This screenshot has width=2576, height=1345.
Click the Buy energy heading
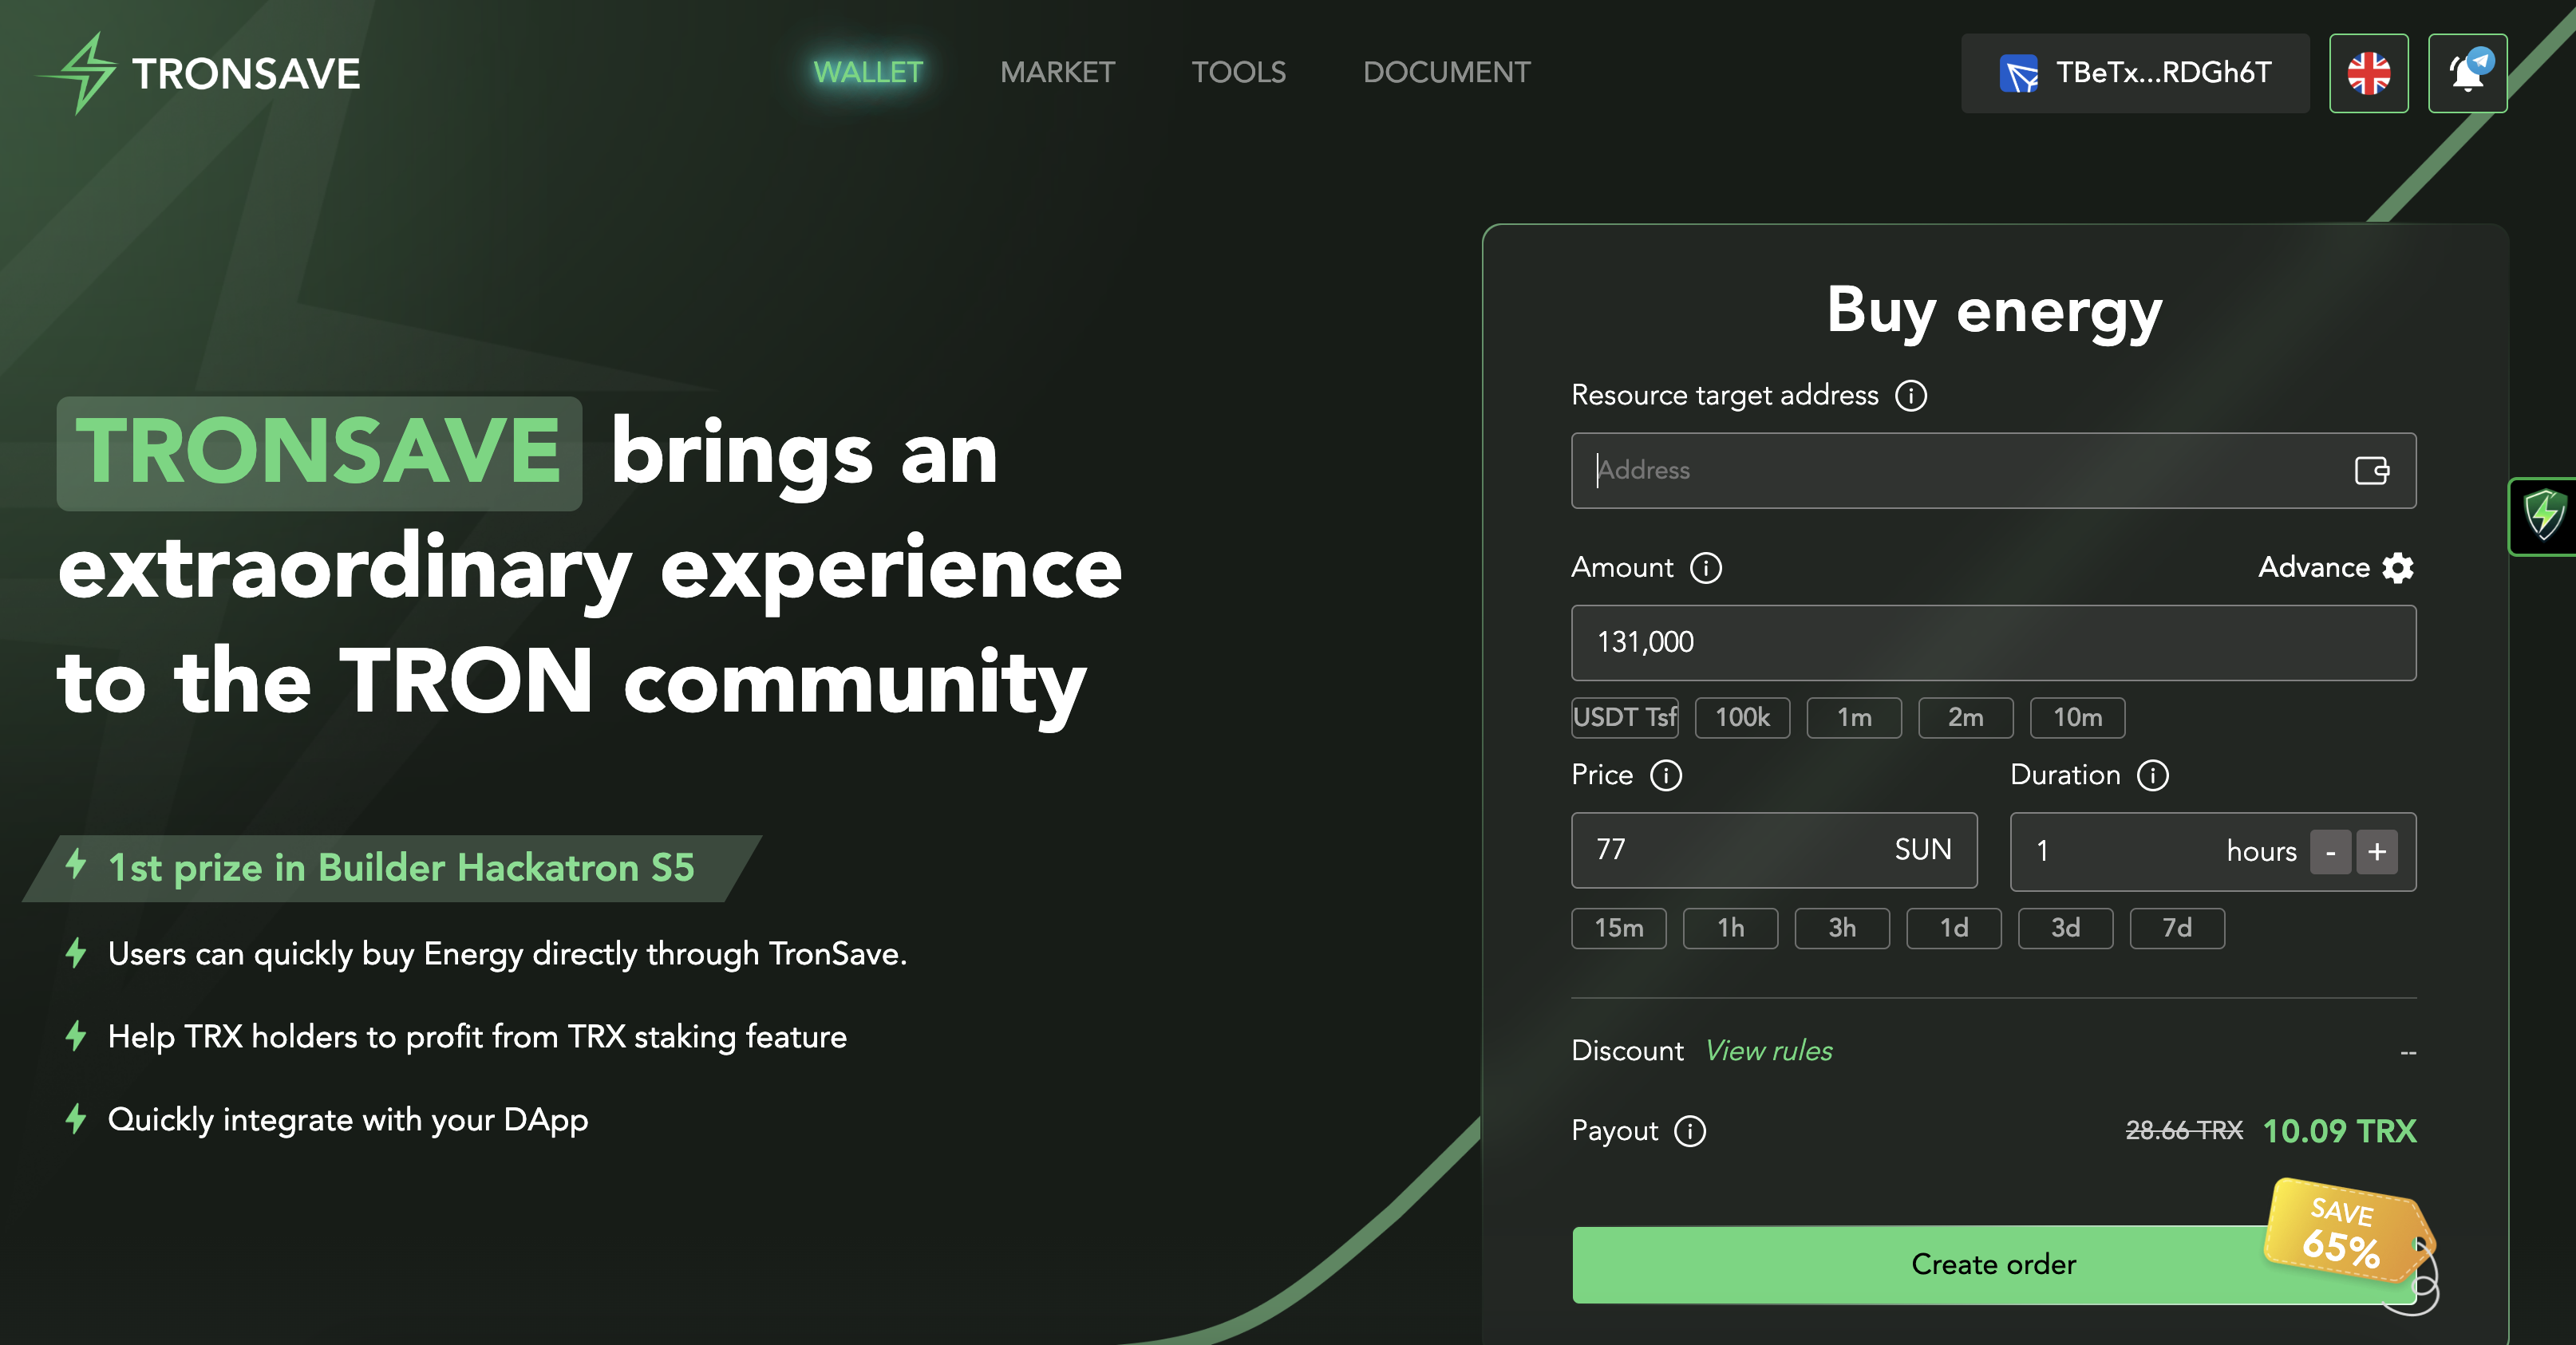[1994, 311]
